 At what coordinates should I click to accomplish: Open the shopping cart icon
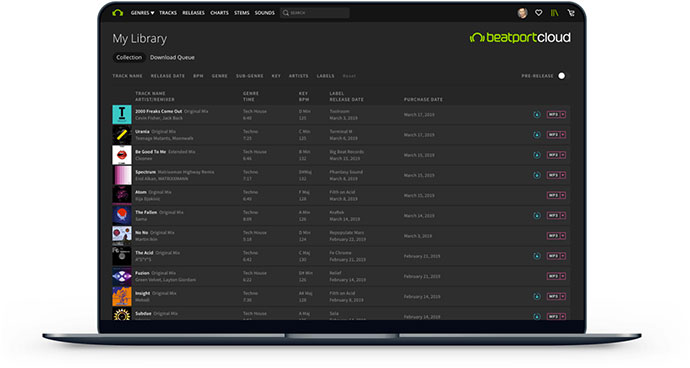(571, 13)
